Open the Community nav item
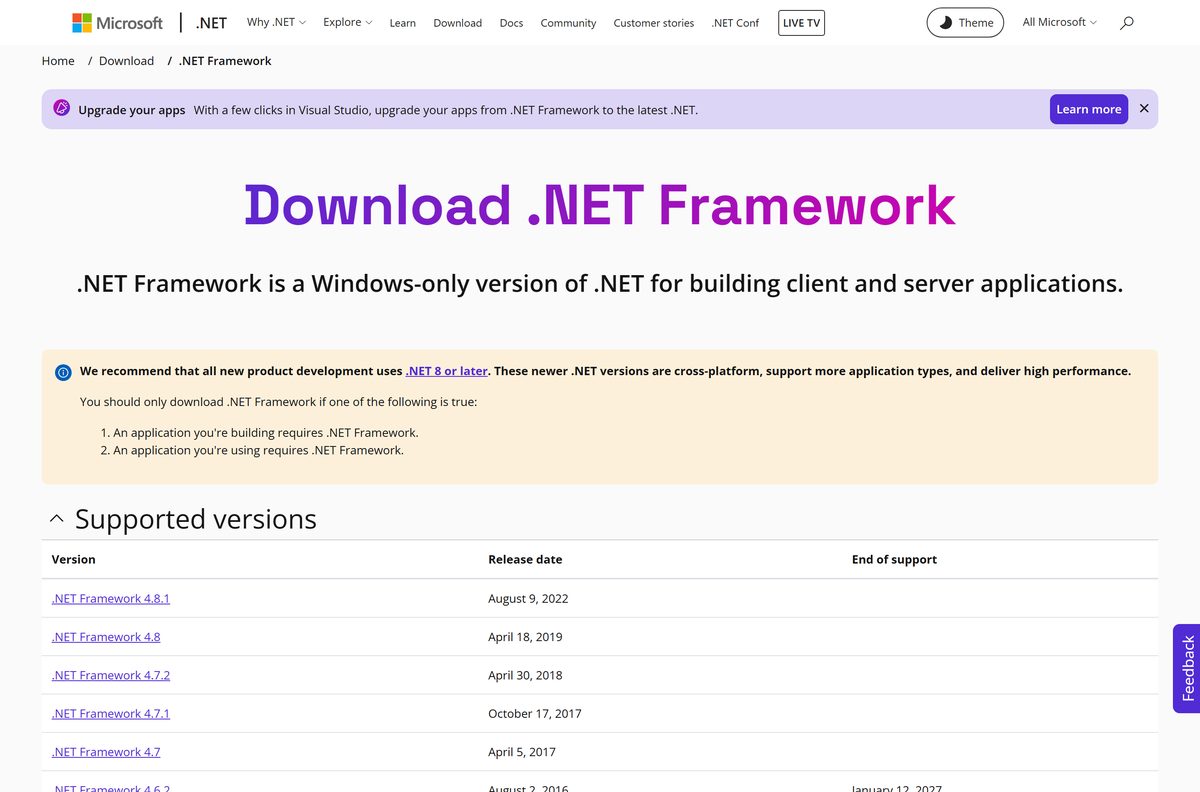This screenshot has width=1200, height=792. pos(568,23)
